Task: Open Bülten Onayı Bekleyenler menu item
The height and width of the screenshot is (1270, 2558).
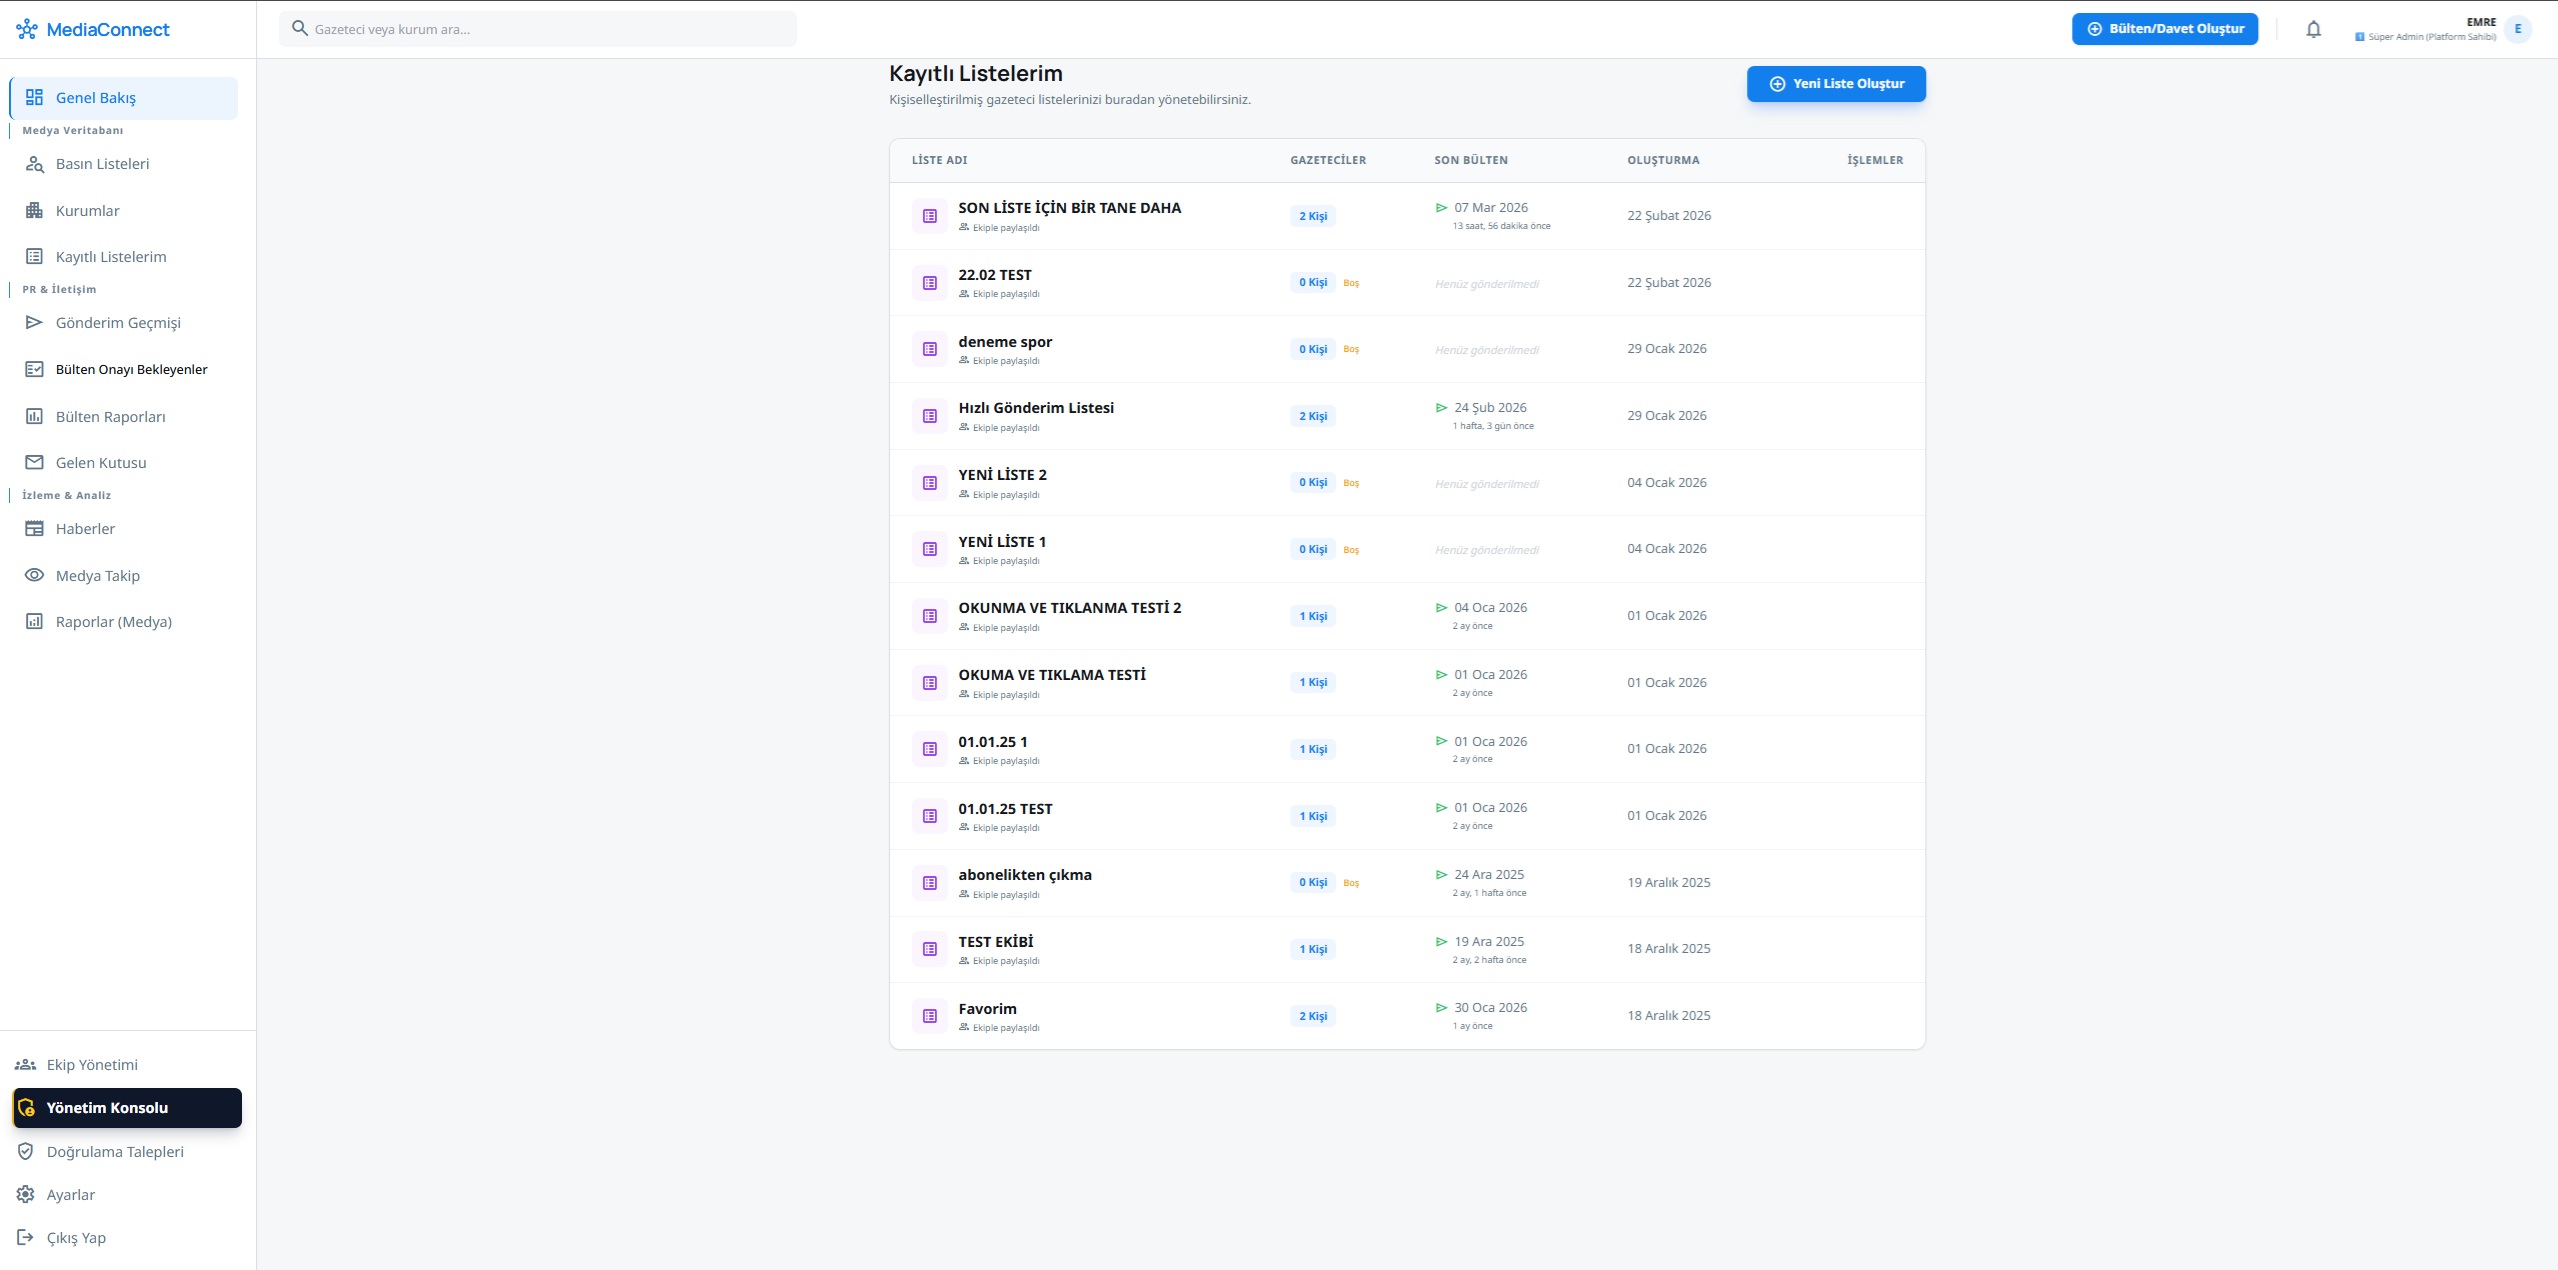Action: pyautogui.click(x=131, y=369)
